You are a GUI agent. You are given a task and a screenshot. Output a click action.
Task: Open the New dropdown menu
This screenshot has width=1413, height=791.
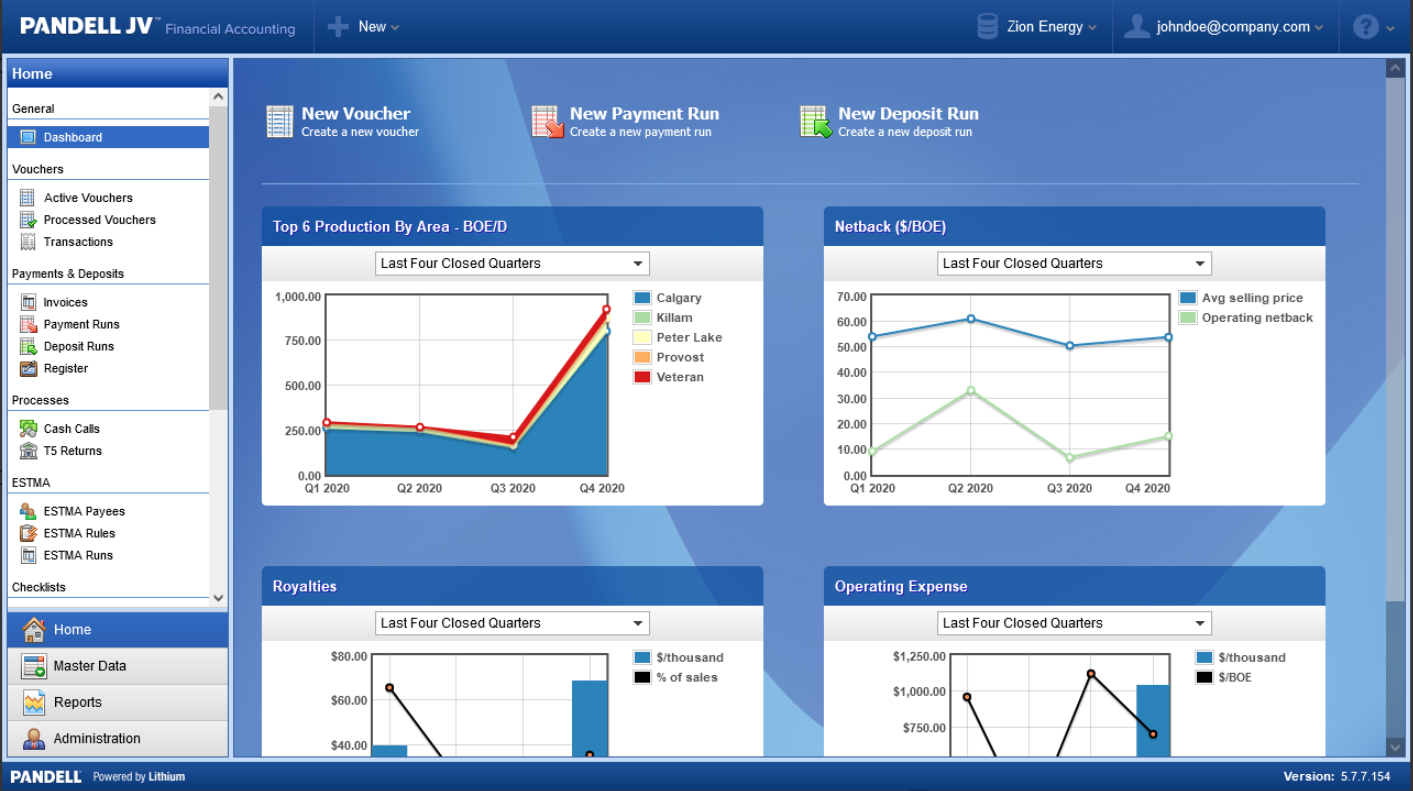[x=379, y=27]
